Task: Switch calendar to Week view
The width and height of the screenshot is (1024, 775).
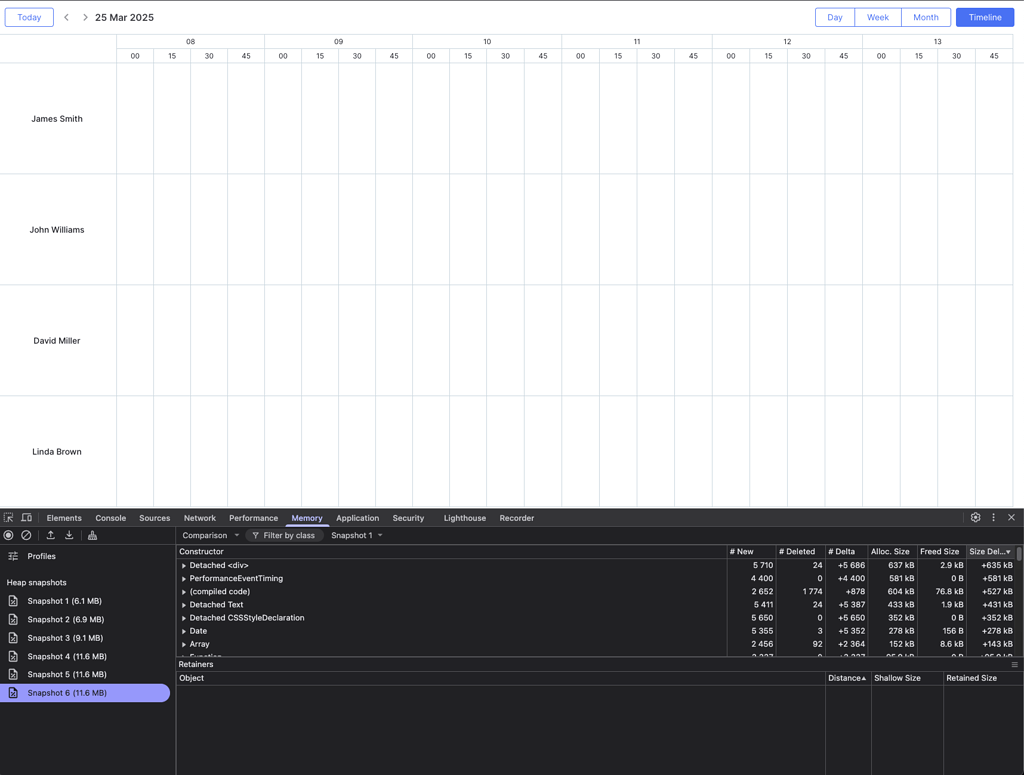Action: point(878,17)
